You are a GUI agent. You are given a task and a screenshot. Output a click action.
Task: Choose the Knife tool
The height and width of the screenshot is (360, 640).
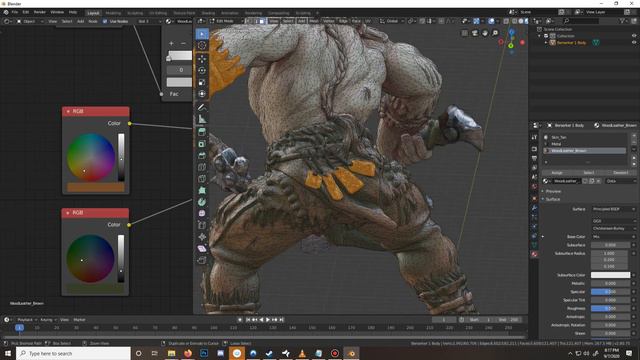[202, 179]
